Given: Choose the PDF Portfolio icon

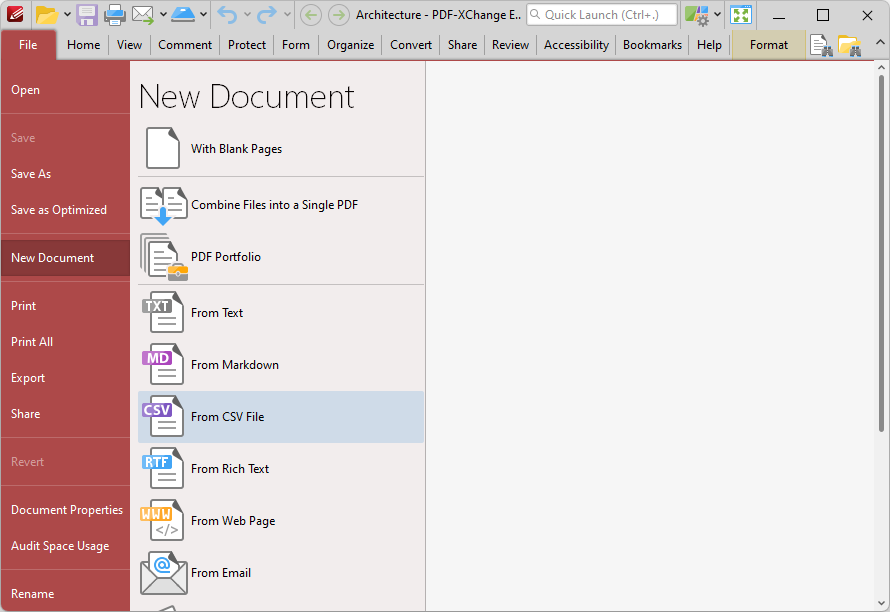Looking at the screenshot, I should (163, 257).
